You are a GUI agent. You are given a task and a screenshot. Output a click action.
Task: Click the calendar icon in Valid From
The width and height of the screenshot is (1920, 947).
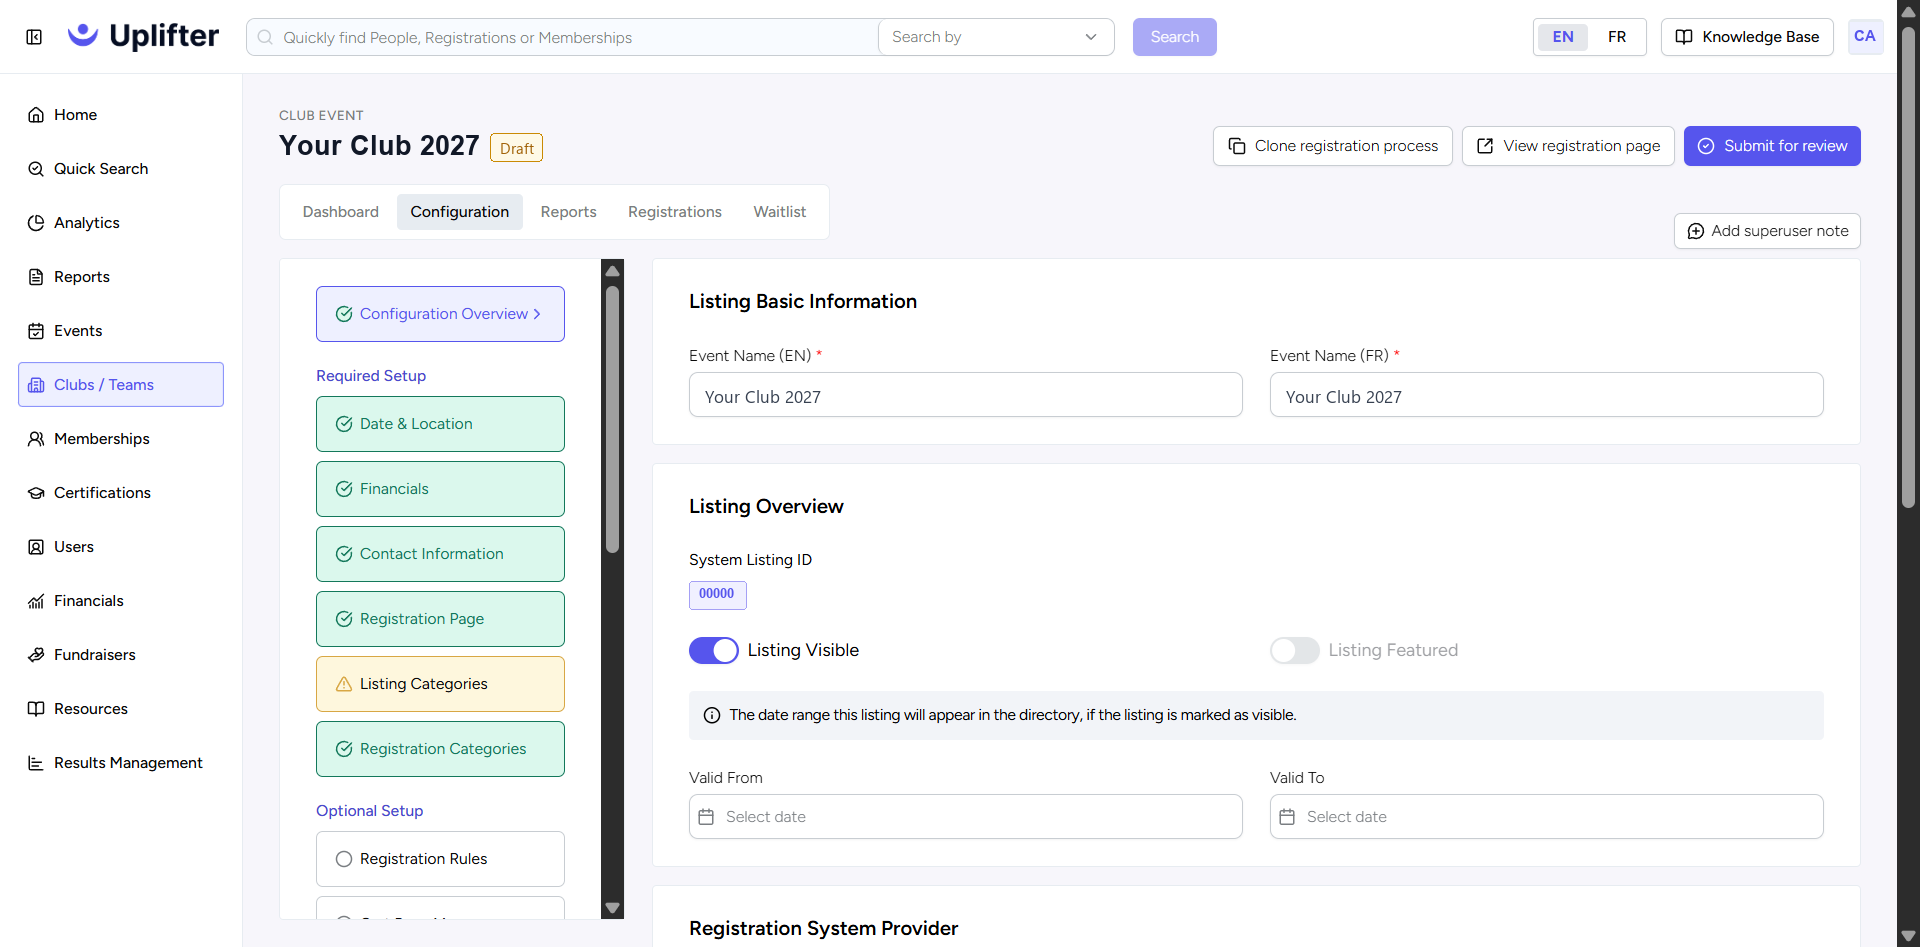pyautogui.click(x=706, y=817)
